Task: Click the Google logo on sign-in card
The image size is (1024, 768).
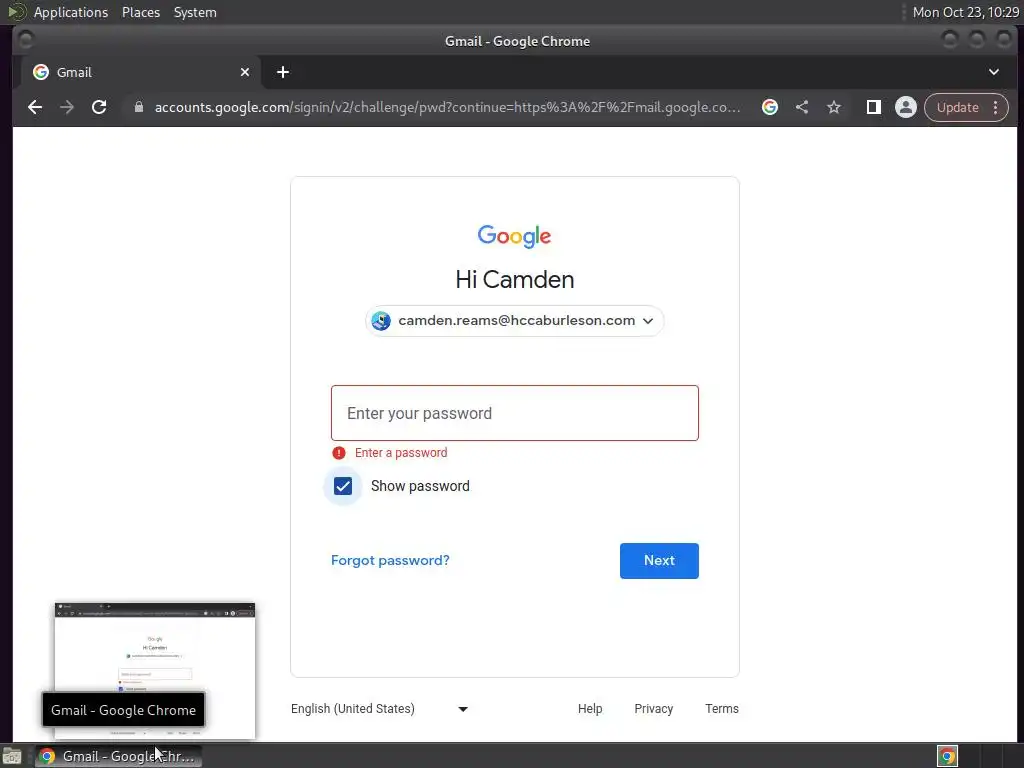Action: (515, 236)
